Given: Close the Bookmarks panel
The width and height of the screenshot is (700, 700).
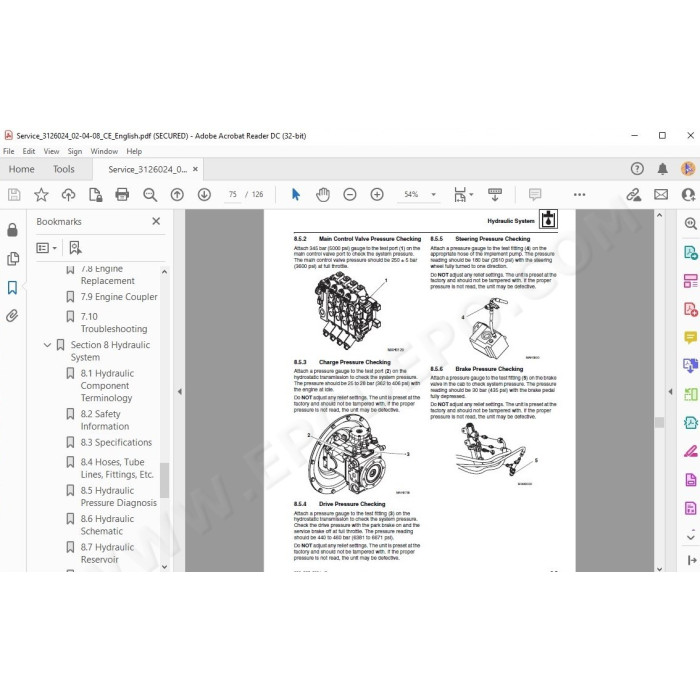Looking at the screenshot, I should (156, 221).
